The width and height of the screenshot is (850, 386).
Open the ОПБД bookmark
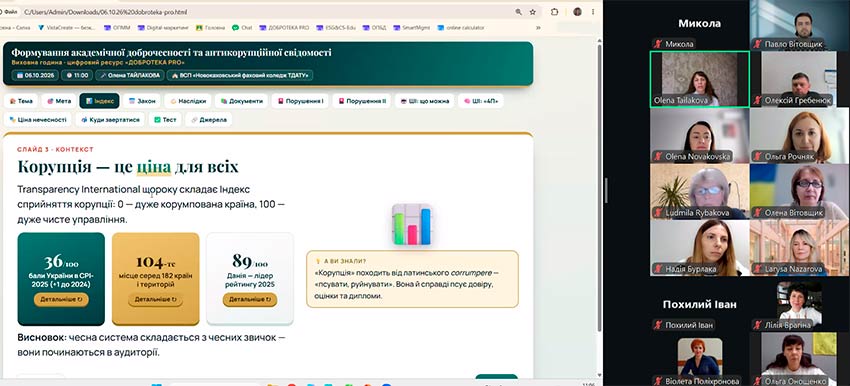[375, 28]
